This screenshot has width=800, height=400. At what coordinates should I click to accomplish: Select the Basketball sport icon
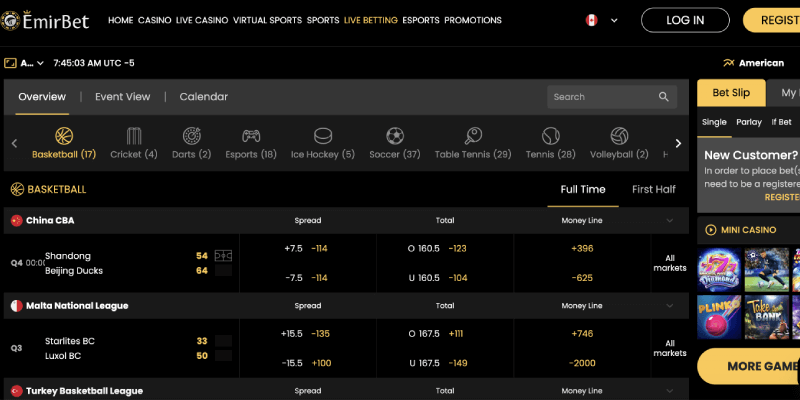click(64, 136)
